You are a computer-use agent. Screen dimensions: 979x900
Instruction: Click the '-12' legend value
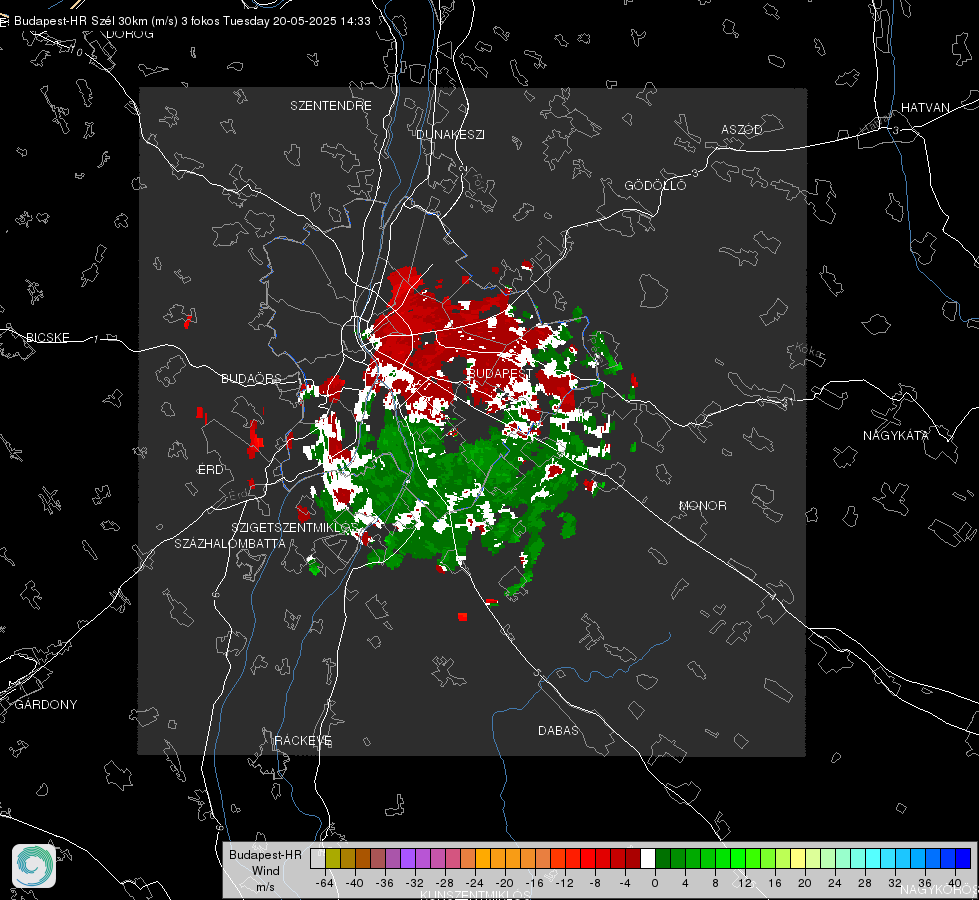[564, 883]
